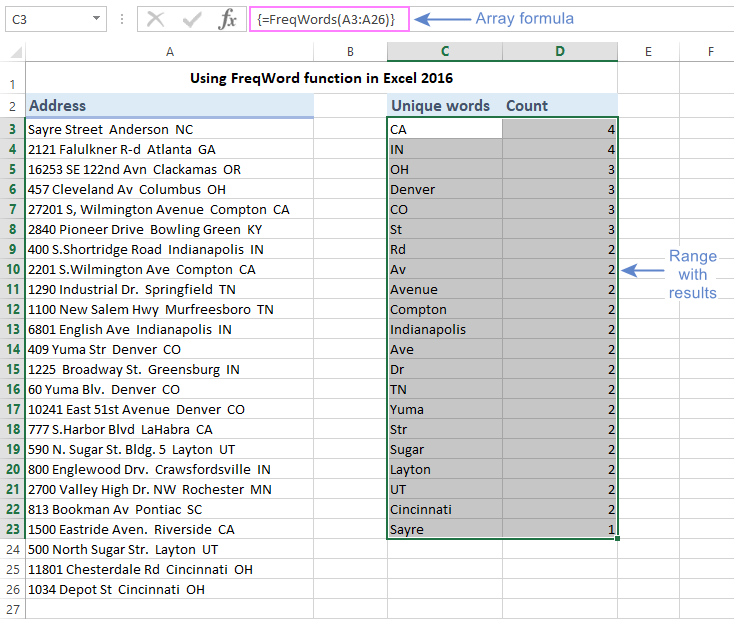
Task: Click unique word cell 'Indianapolis' in column C
Action: pyautogui.click(x=445, y=329)
